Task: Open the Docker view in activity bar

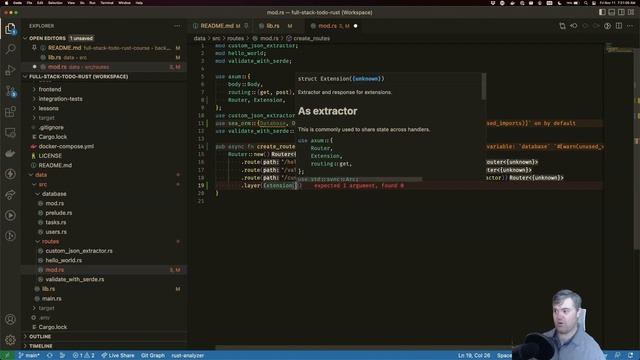Action: pos(10,153)
